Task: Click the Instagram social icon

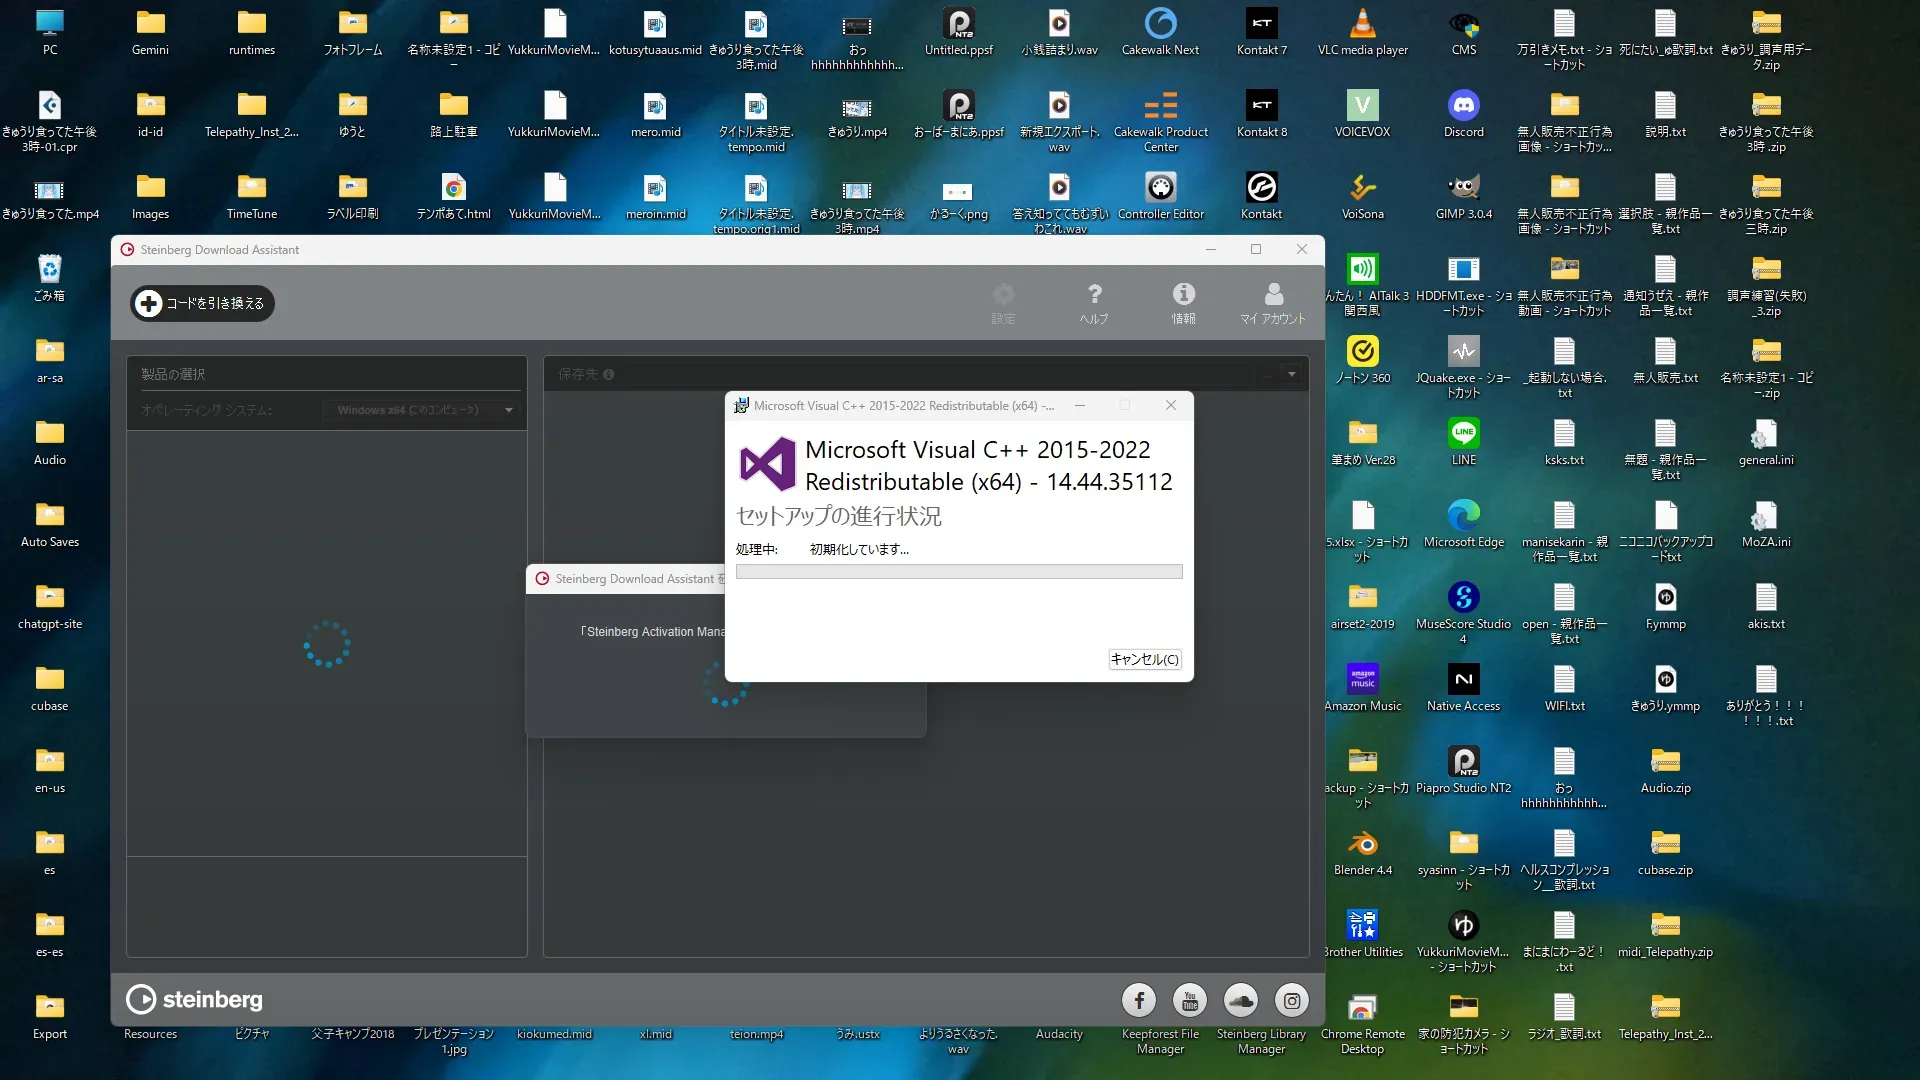Action: [1292, 1000]
